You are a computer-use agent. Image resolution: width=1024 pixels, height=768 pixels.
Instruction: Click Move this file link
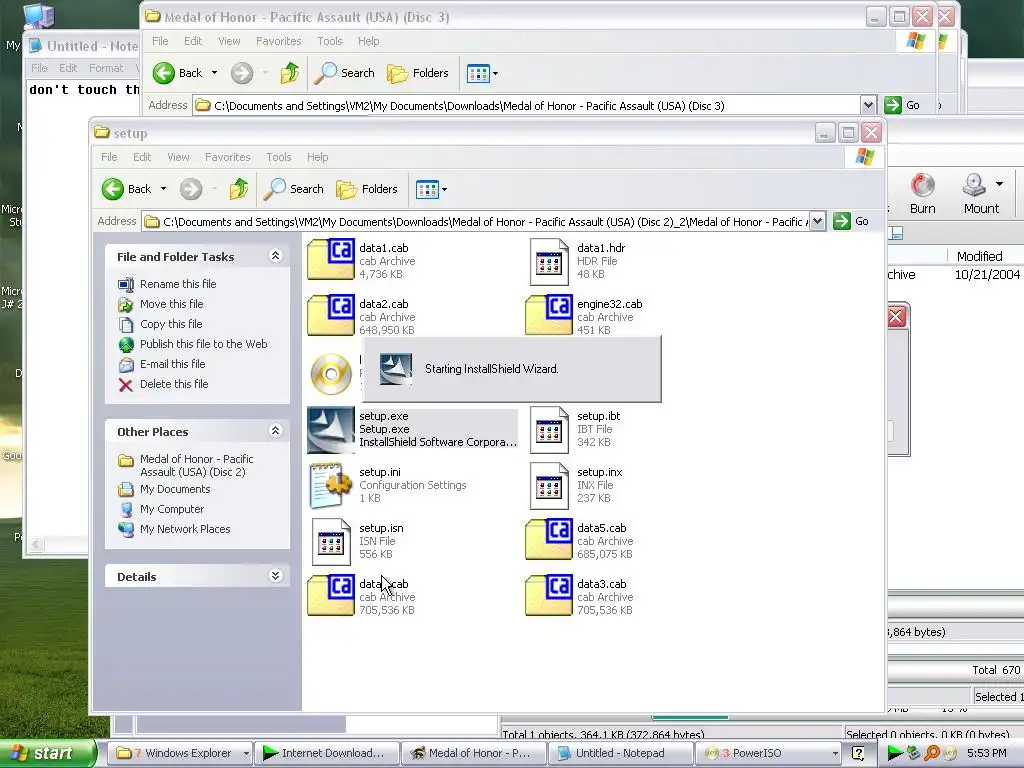171,304
